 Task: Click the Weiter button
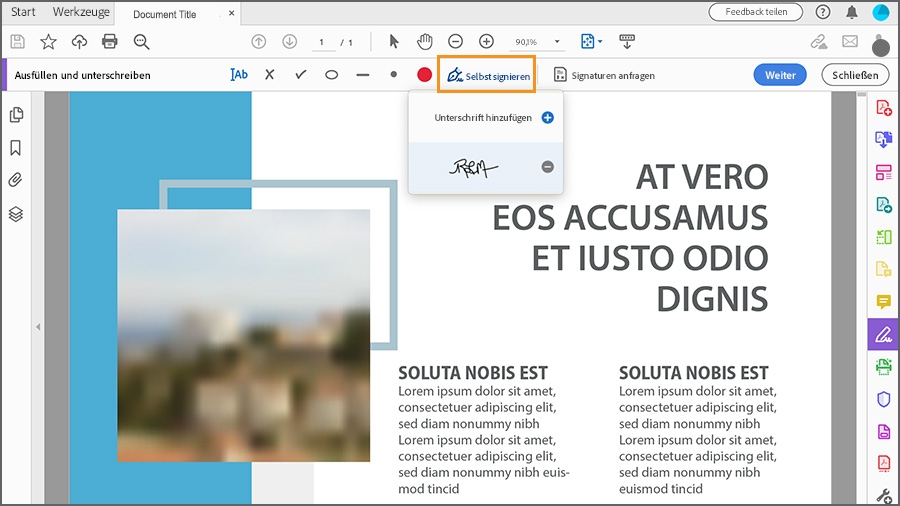coord(780,75)
